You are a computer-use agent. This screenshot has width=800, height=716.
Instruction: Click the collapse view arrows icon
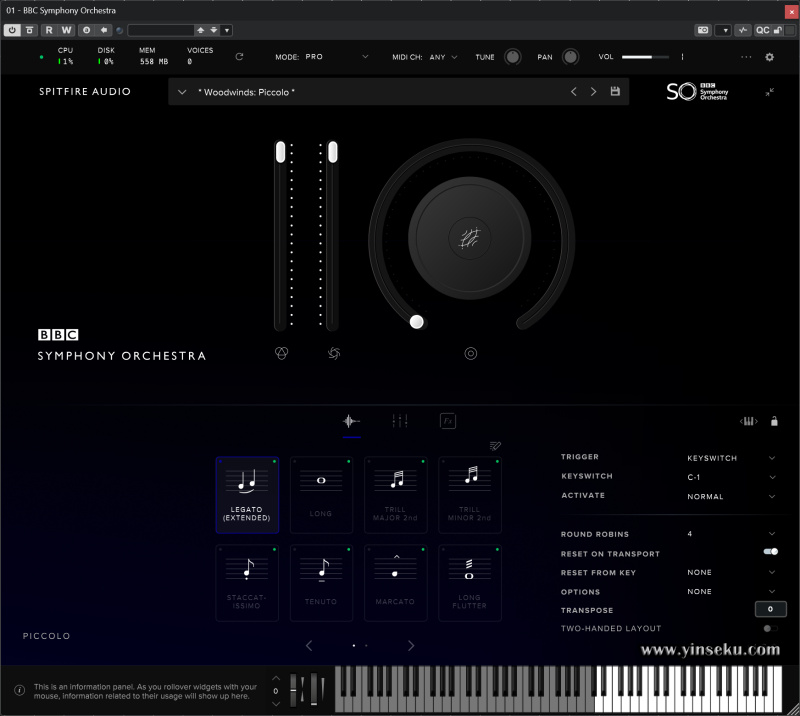tap(769, 92)
